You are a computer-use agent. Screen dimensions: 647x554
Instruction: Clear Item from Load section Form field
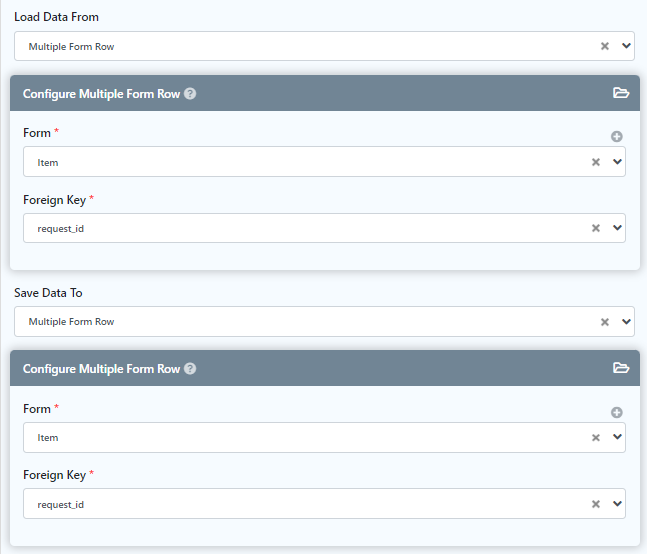pos(596,162)
